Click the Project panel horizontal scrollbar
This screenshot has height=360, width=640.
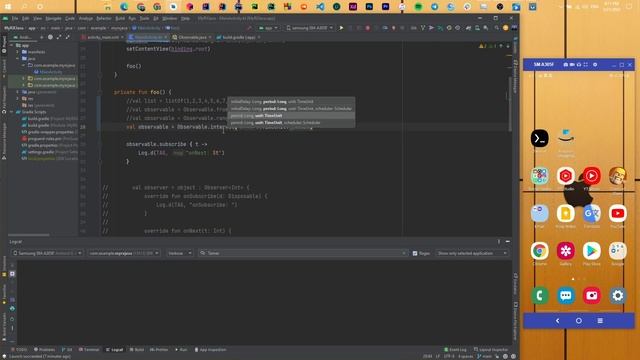pos(29,235)
